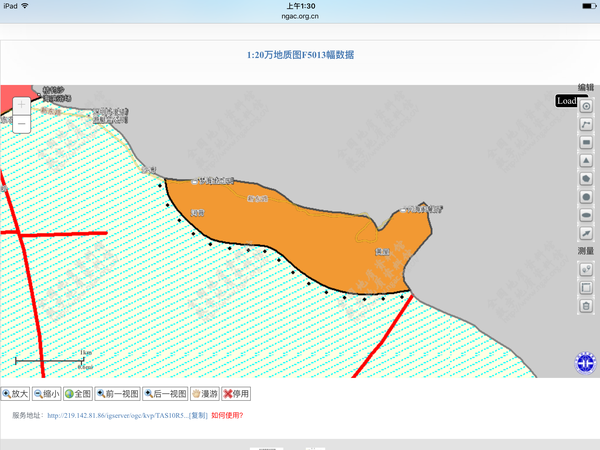This screenshot has height=450, width=600.
Task: Select the draw circle tool
Action: tap(586, 197)
